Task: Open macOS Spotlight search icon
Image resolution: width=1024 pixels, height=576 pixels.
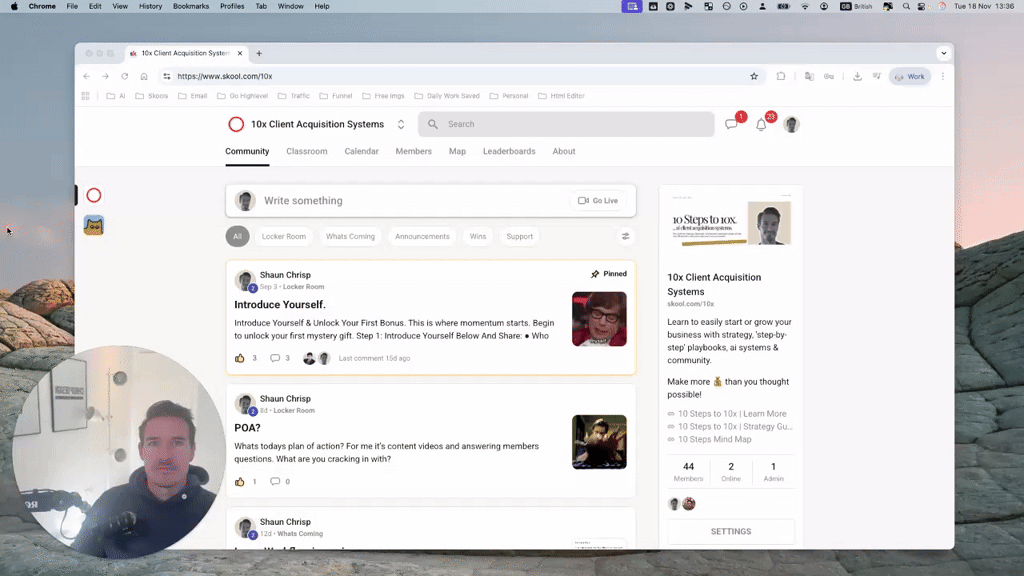Action: coord(906,7)
